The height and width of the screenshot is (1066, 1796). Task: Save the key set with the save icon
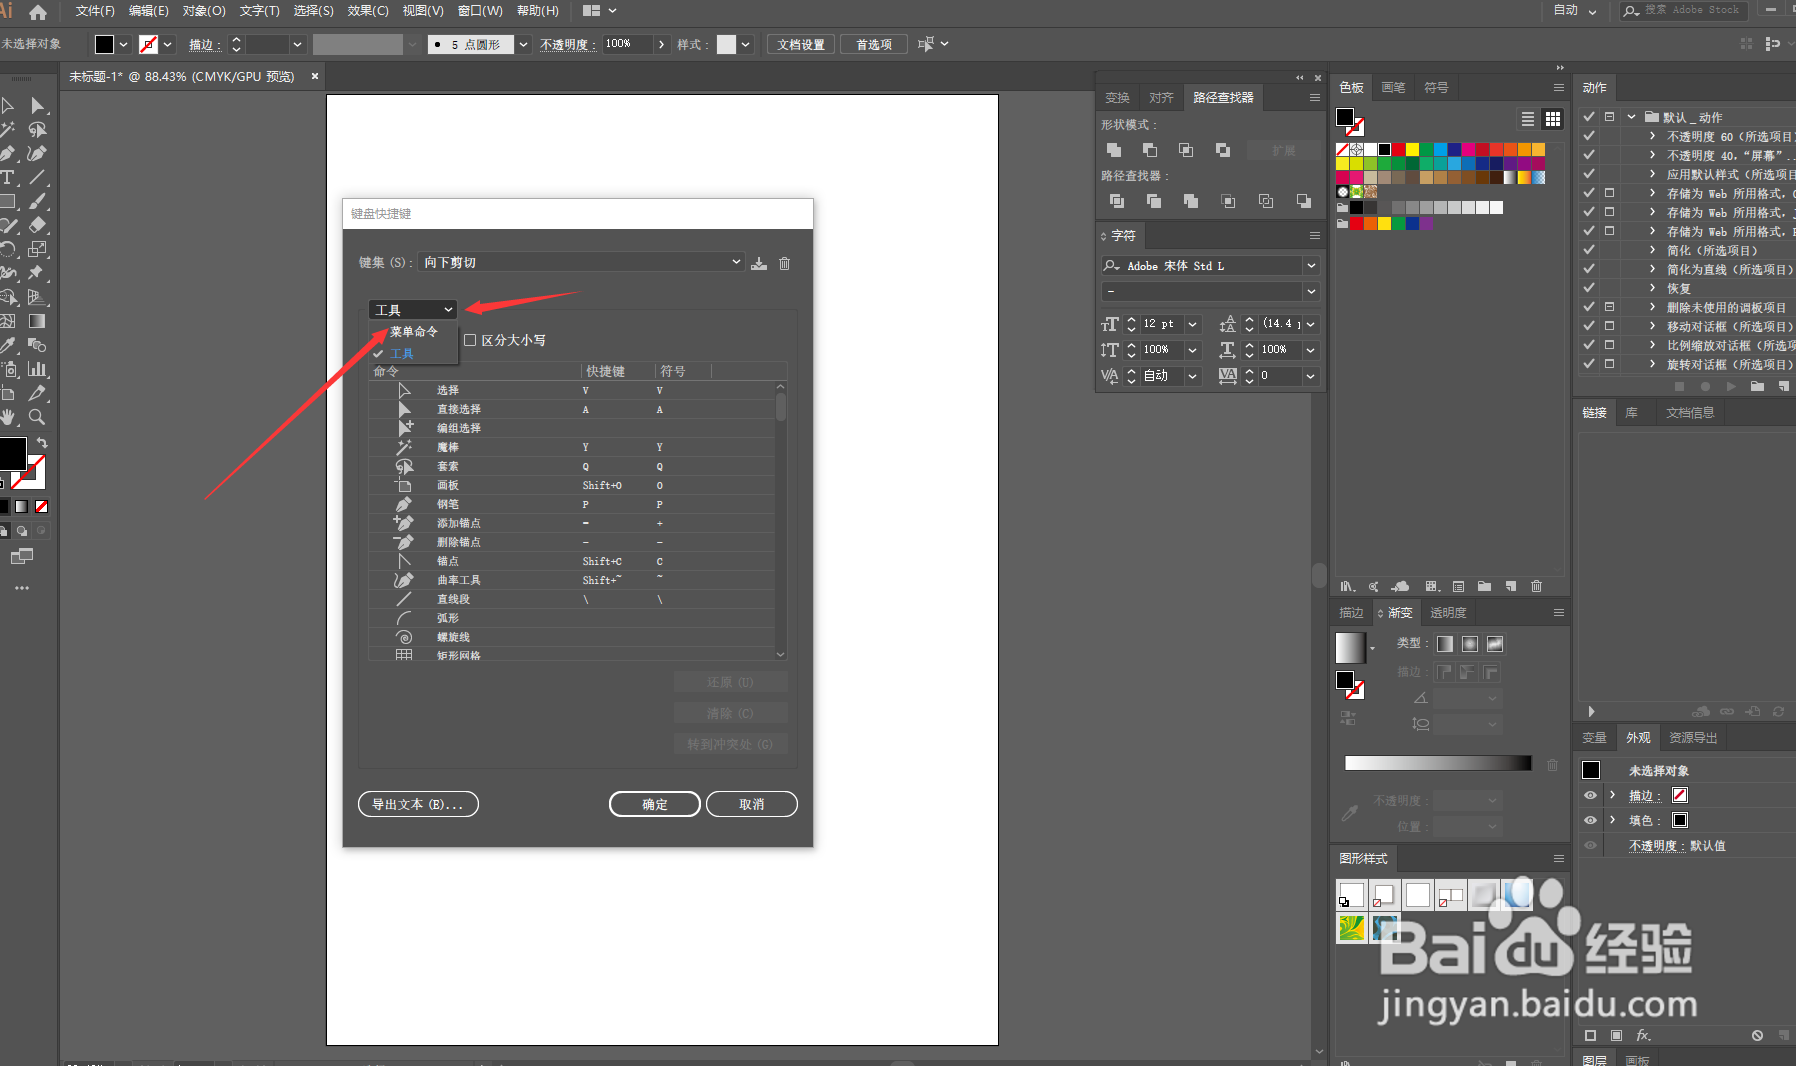coord(759,263)
